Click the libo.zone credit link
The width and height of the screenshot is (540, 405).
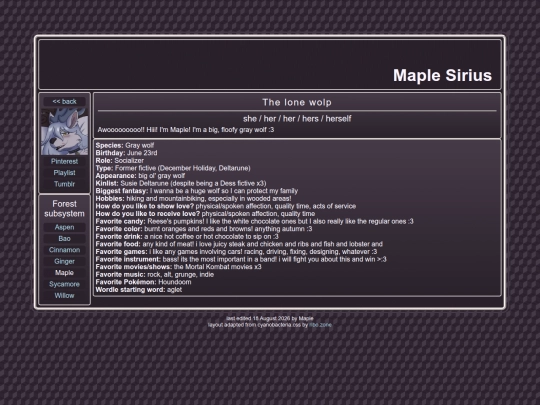[320, 325]
